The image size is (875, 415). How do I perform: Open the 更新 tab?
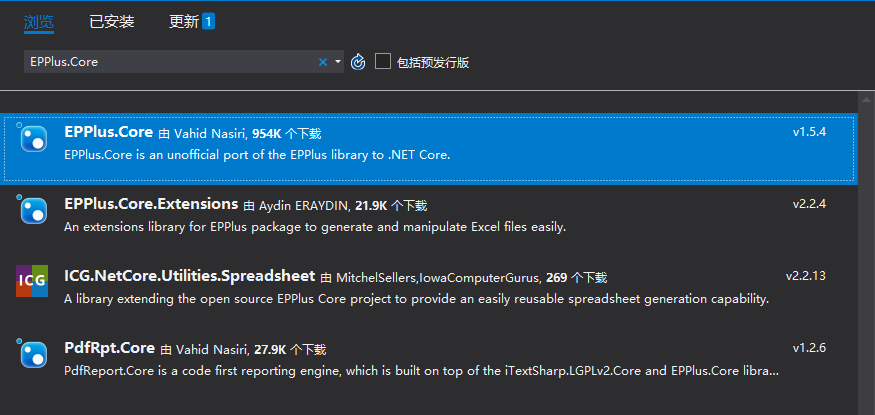pos(184,22)
